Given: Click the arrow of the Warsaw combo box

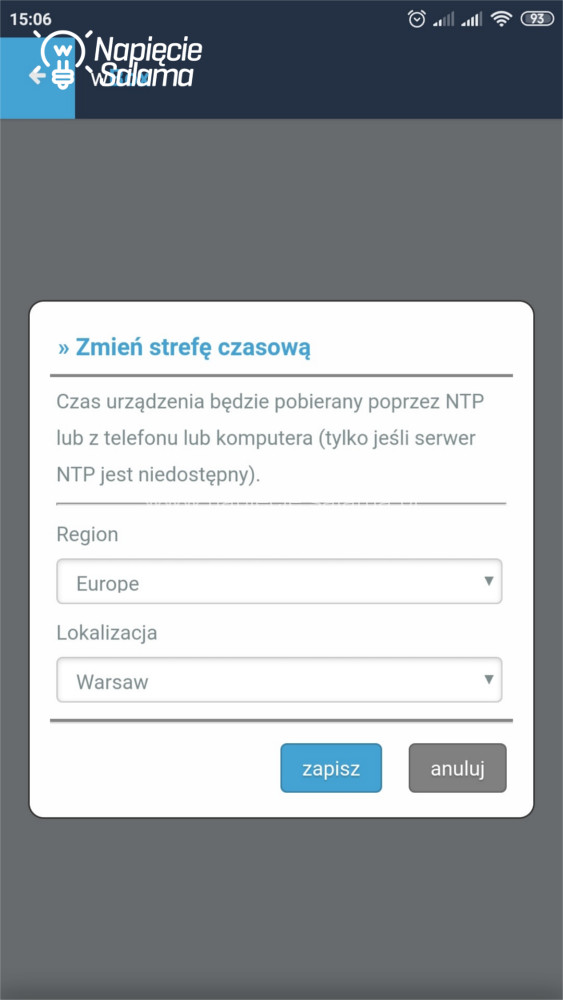Looking at the screenshot, I should [x=489, y=679].
